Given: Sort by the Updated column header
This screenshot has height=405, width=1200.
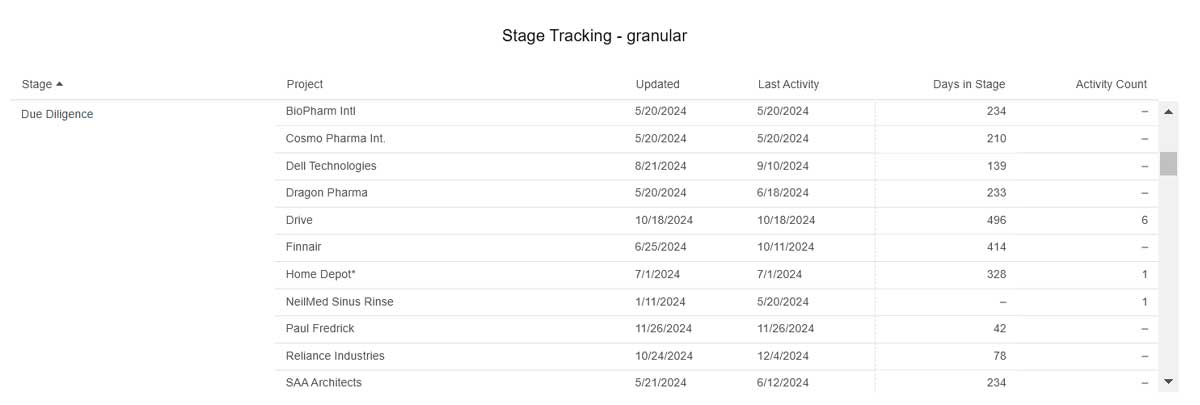Looking at the screenshot, I should coord(657,84).
